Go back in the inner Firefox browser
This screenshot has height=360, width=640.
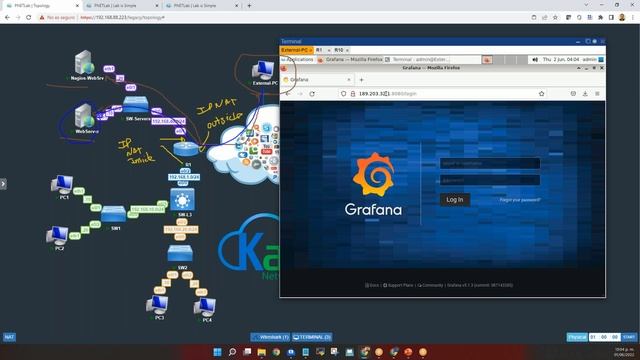288,94
